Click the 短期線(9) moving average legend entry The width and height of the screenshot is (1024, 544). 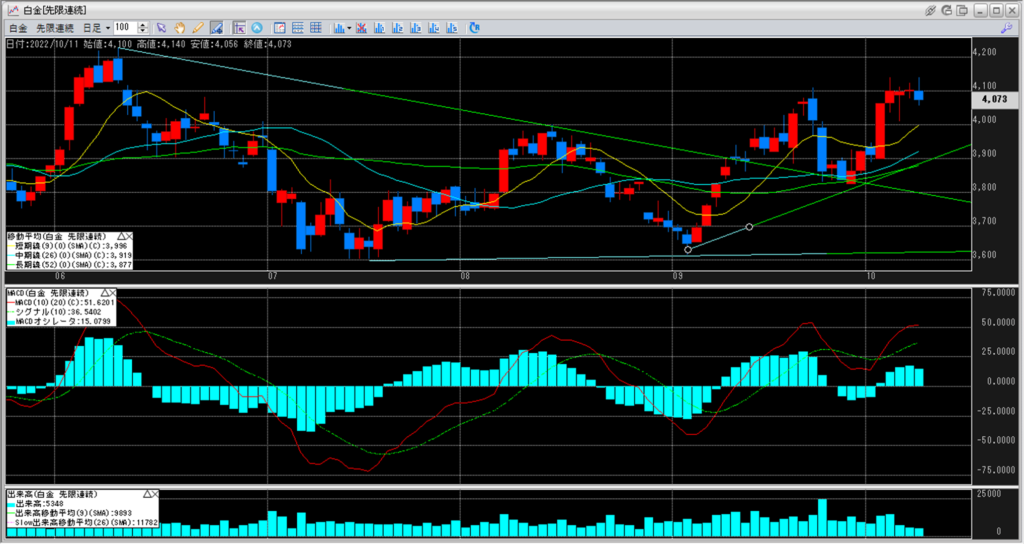tap(69, 246)
